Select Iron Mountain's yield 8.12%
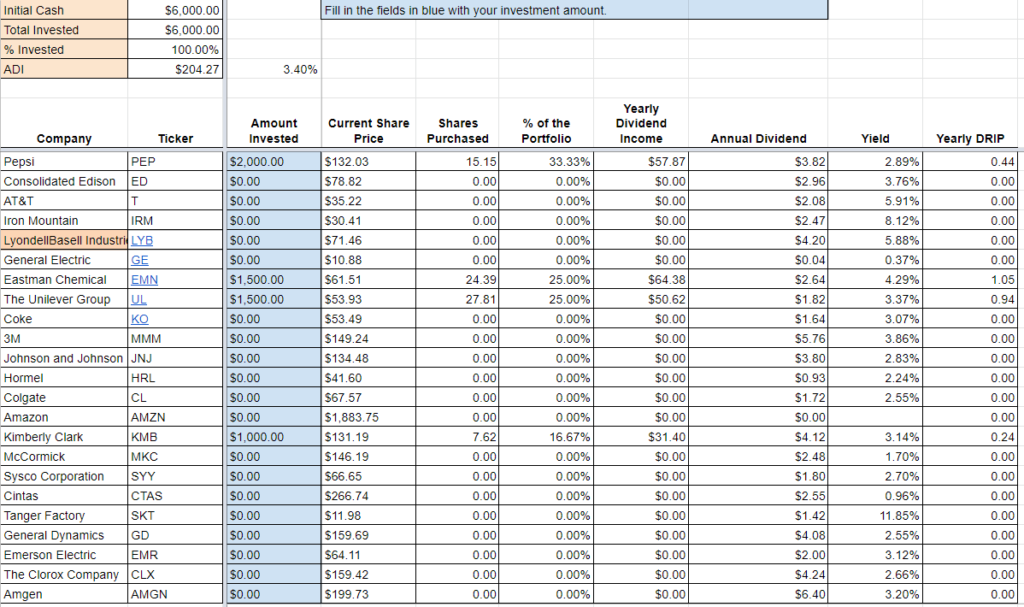The width and height of the screenshot is (1024, 607). (875, 221)
